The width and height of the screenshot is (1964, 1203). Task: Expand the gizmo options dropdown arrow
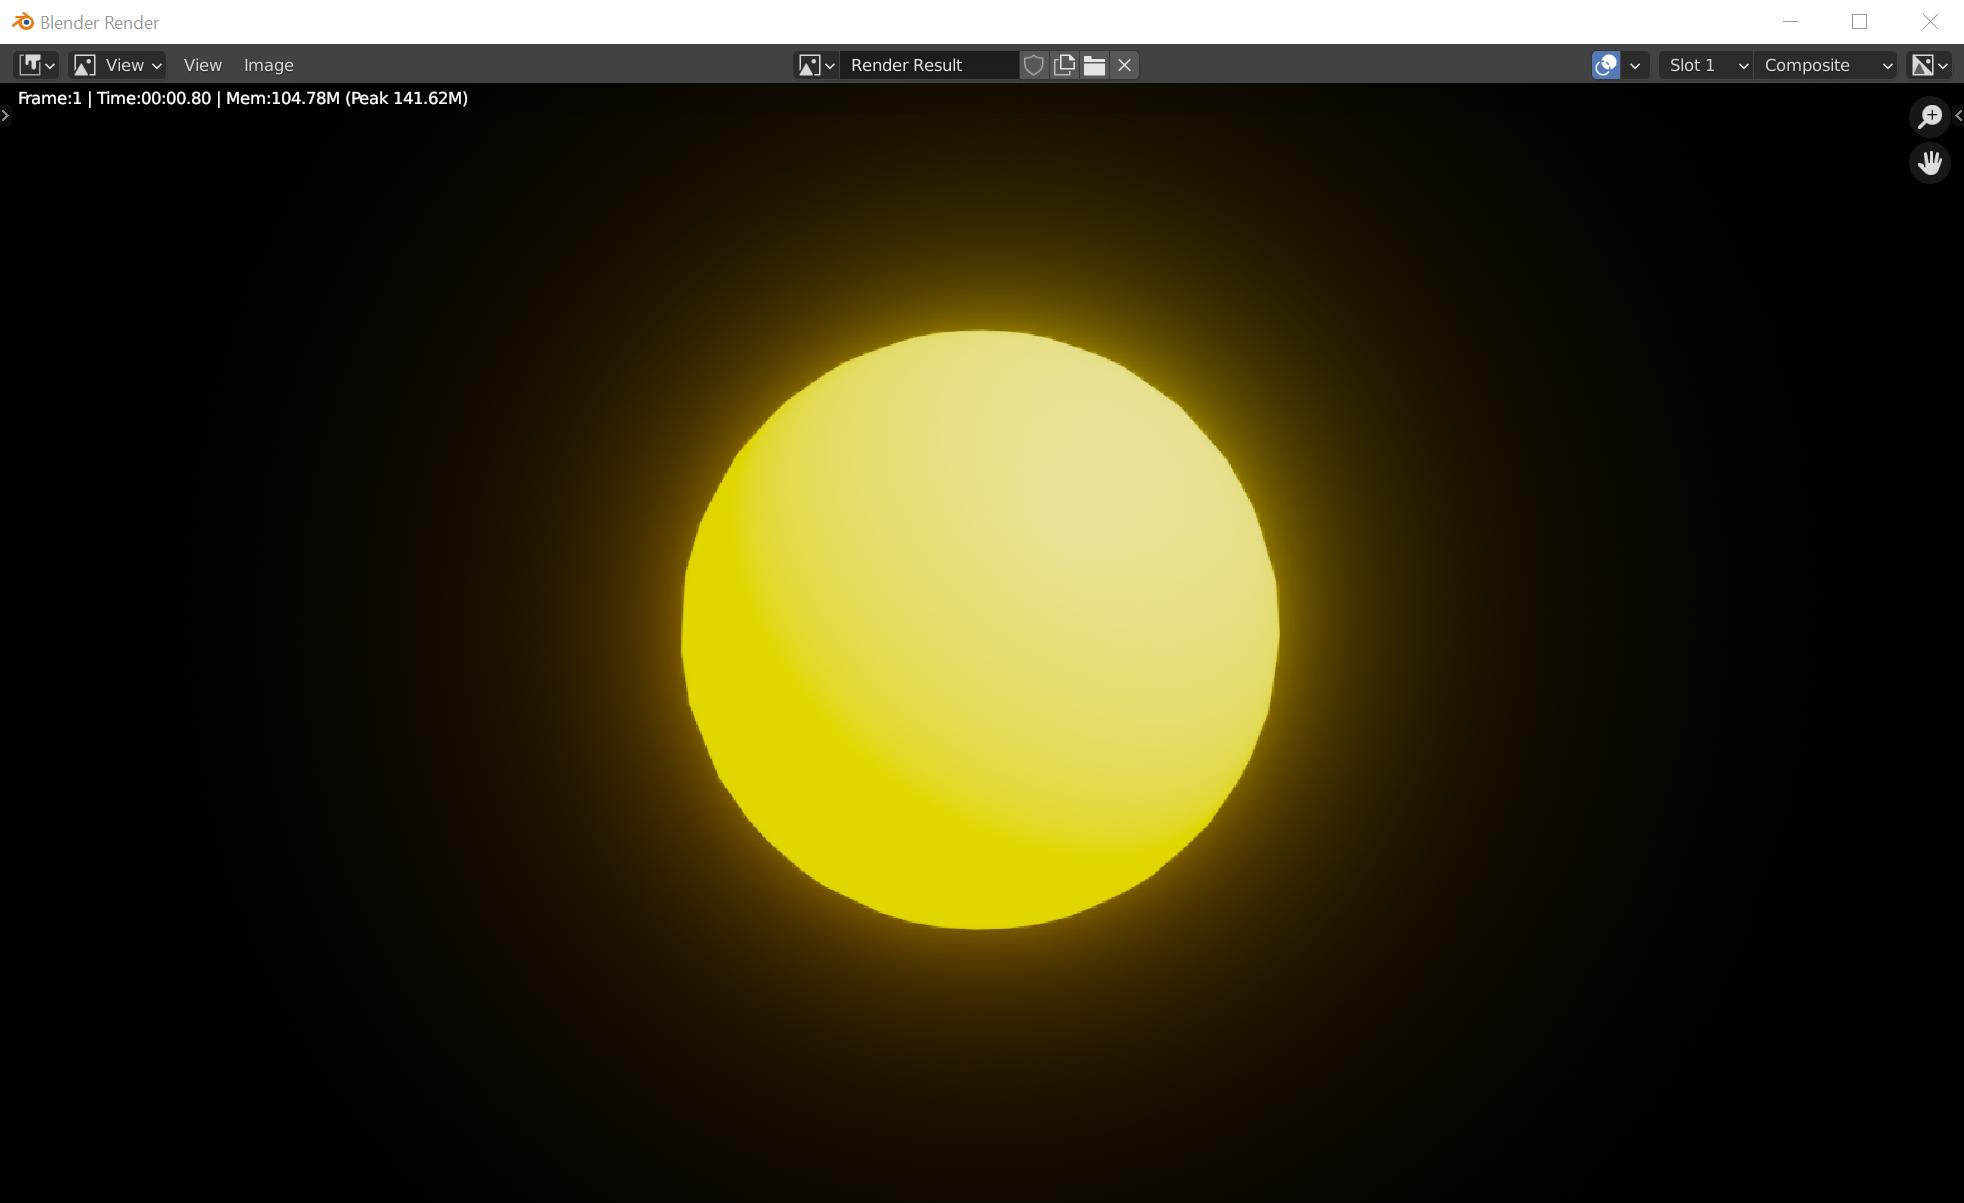tap(1635, 65)
